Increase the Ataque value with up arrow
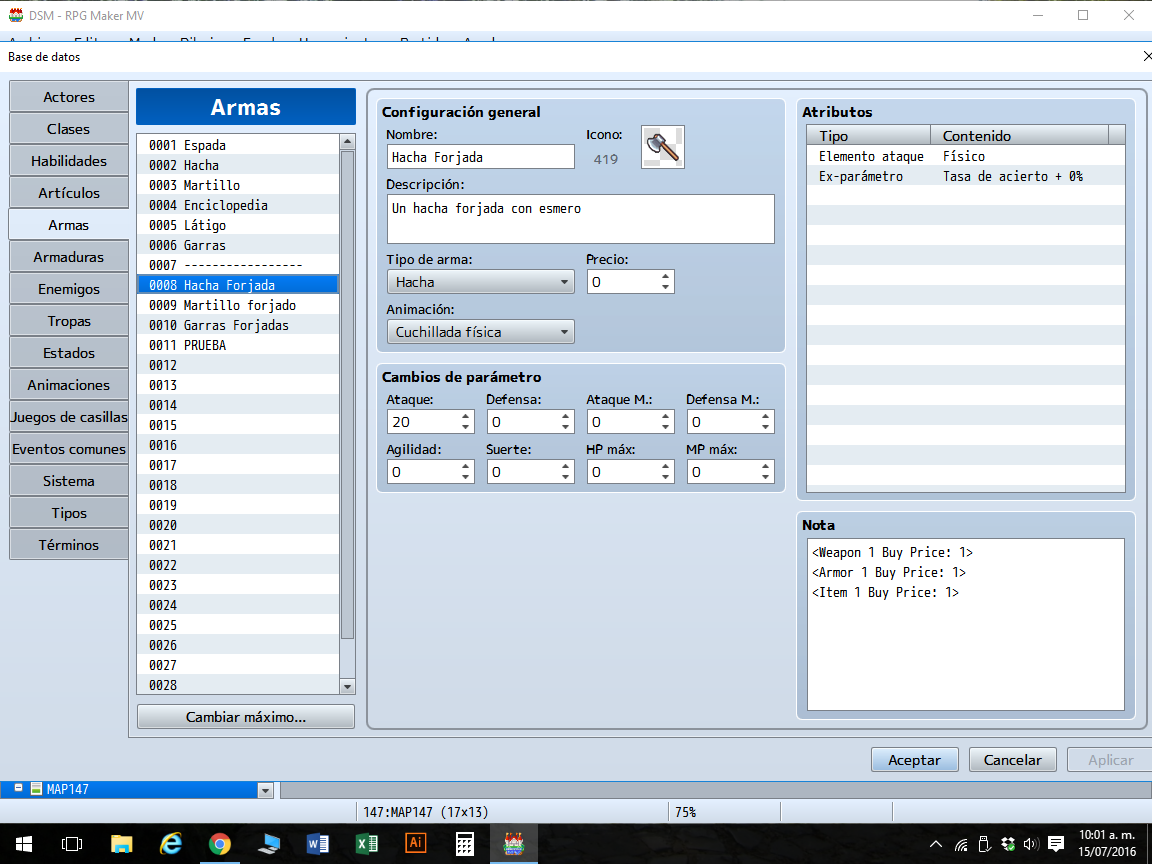1152x864 pixels. [465, 417]
